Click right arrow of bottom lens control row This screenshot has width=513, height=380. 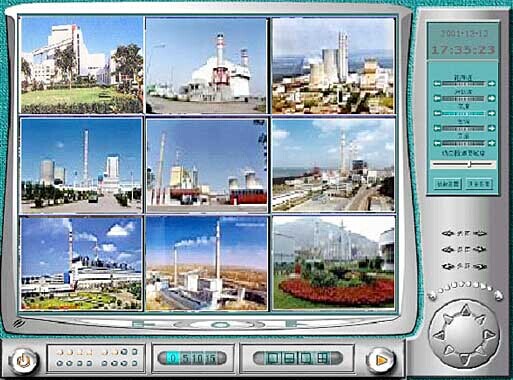pyautogui.click(x=481, y=266)
